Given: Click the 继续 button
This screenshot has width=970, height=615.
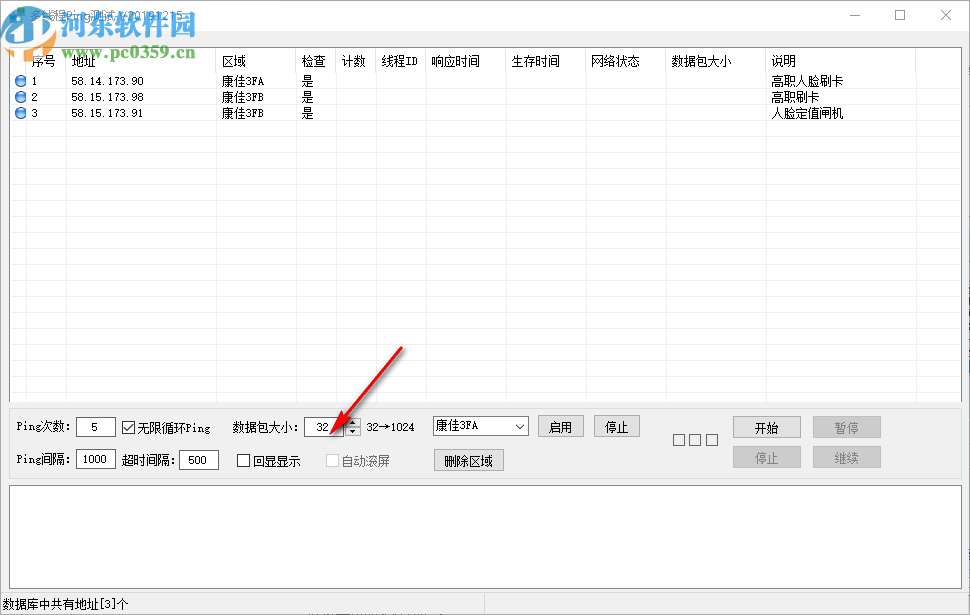Looking at the screenshot, I should coord(846,458).
